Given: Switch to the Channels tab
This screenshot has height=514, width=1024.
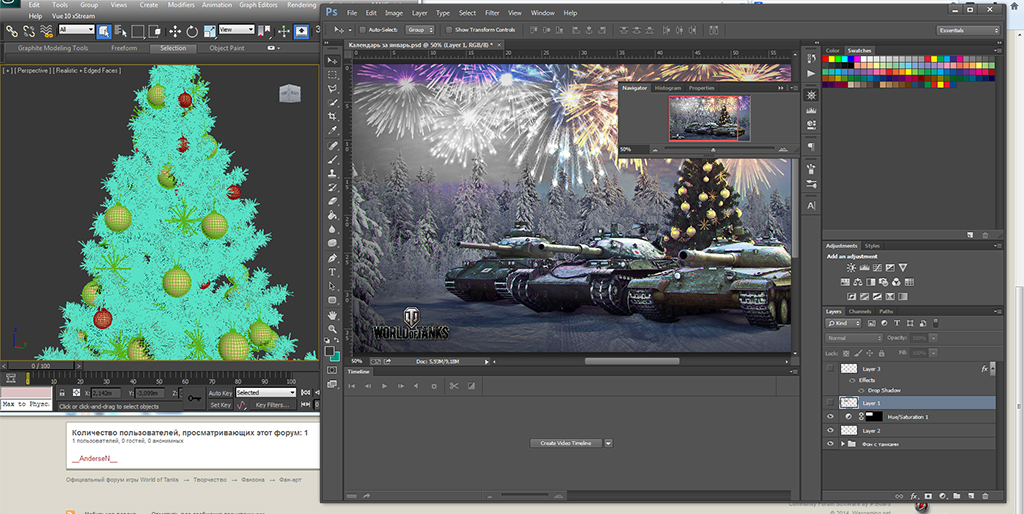Looking at the screenshot, I should pos(860,312).
